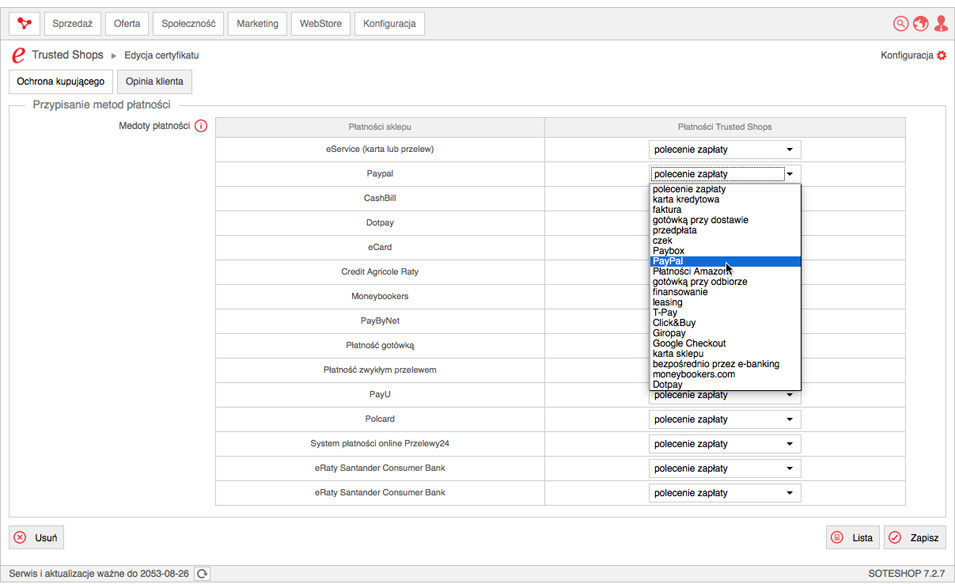Click the 'Płatności Trusted Shops' column header
This screenshot has height=584, width=955.
pos(725,127)
